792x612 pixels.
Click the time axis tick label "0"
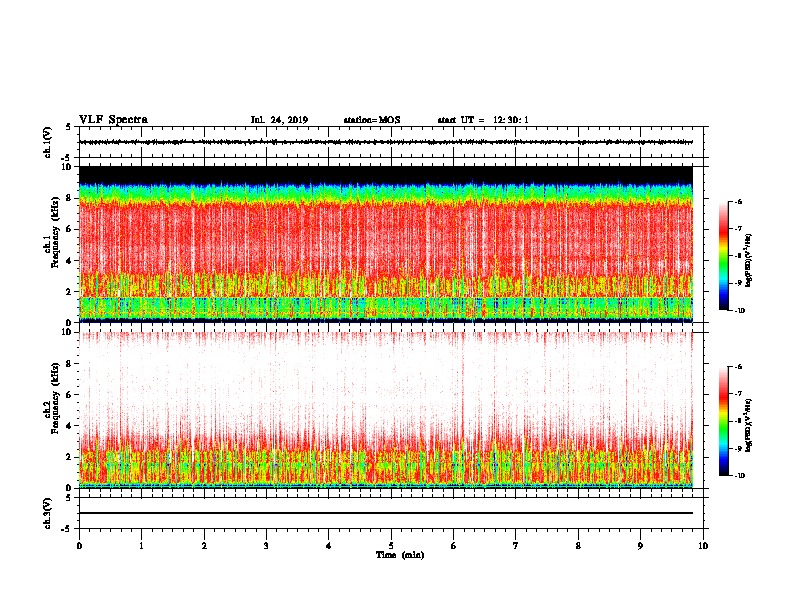tap(79, 546)
